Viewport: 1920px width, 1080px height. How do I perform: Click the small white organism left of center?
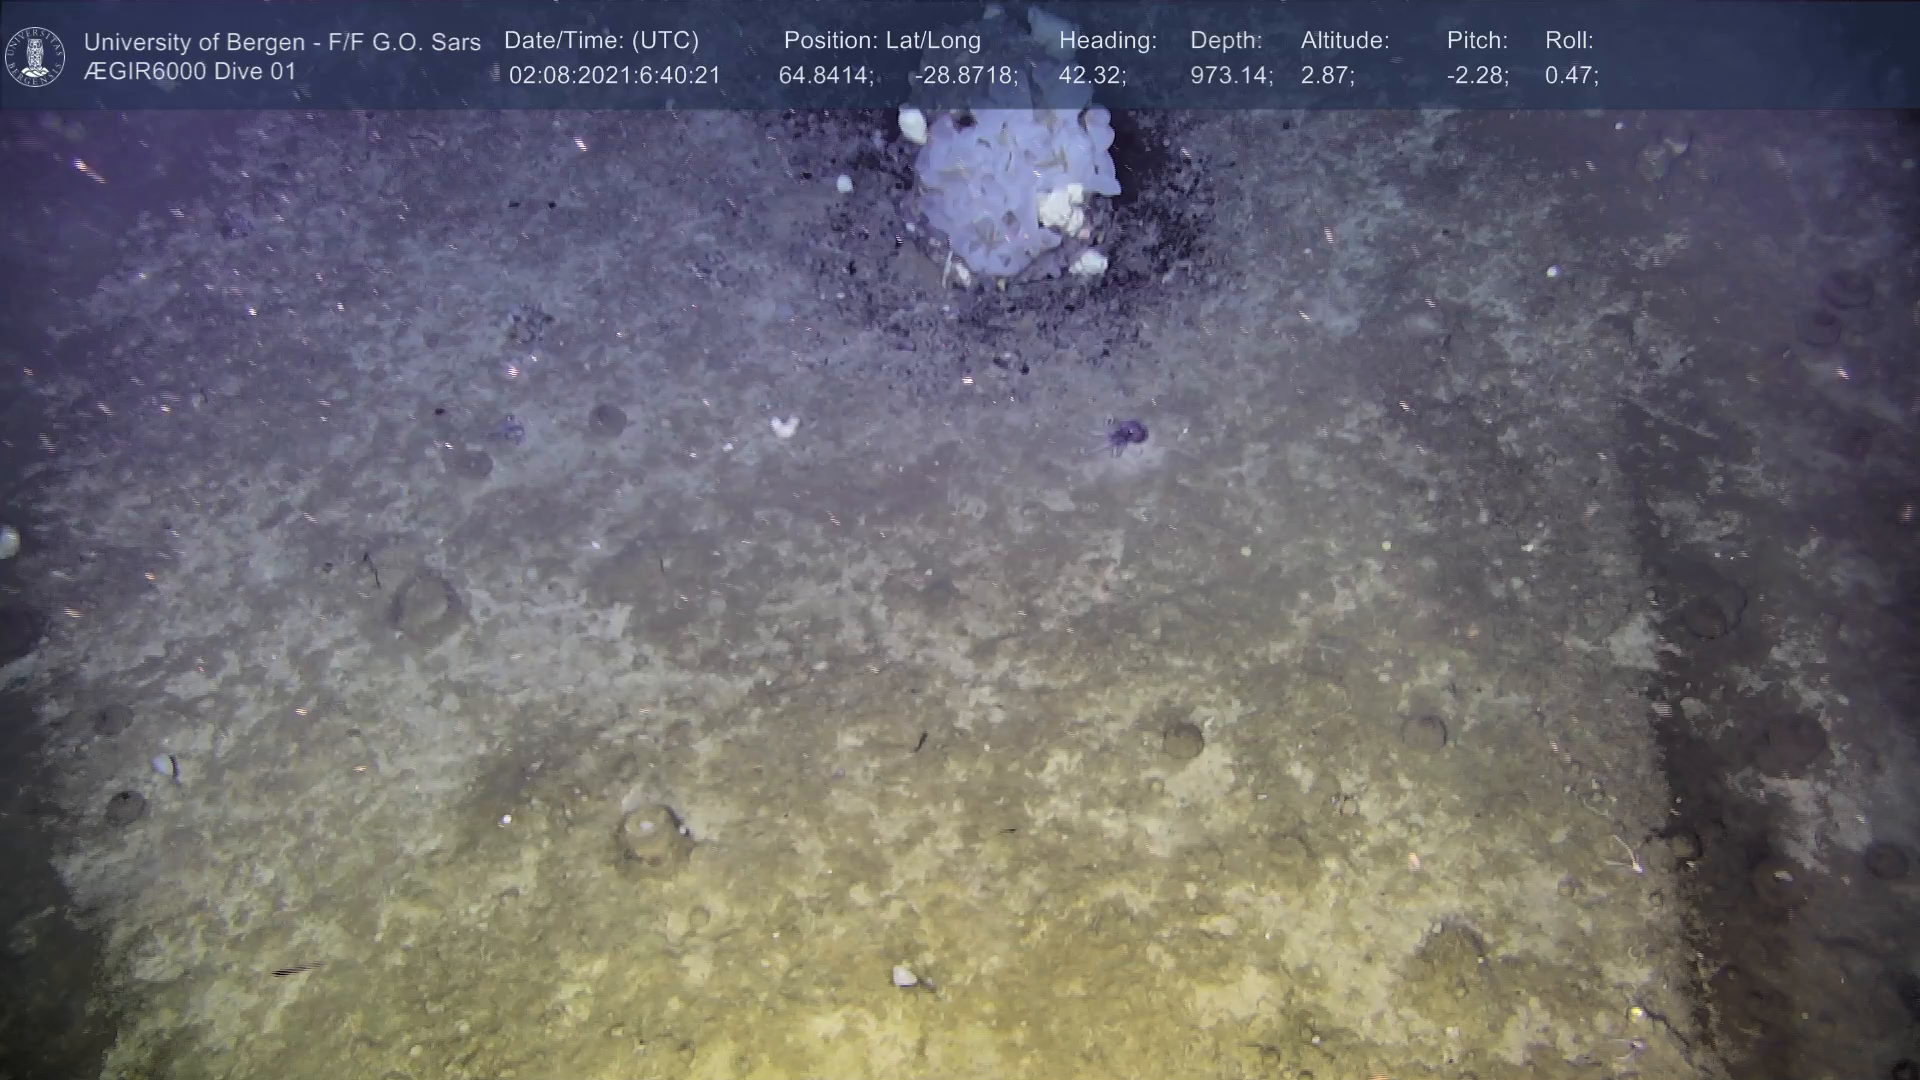pyautogui.click(x=784, y=427)
